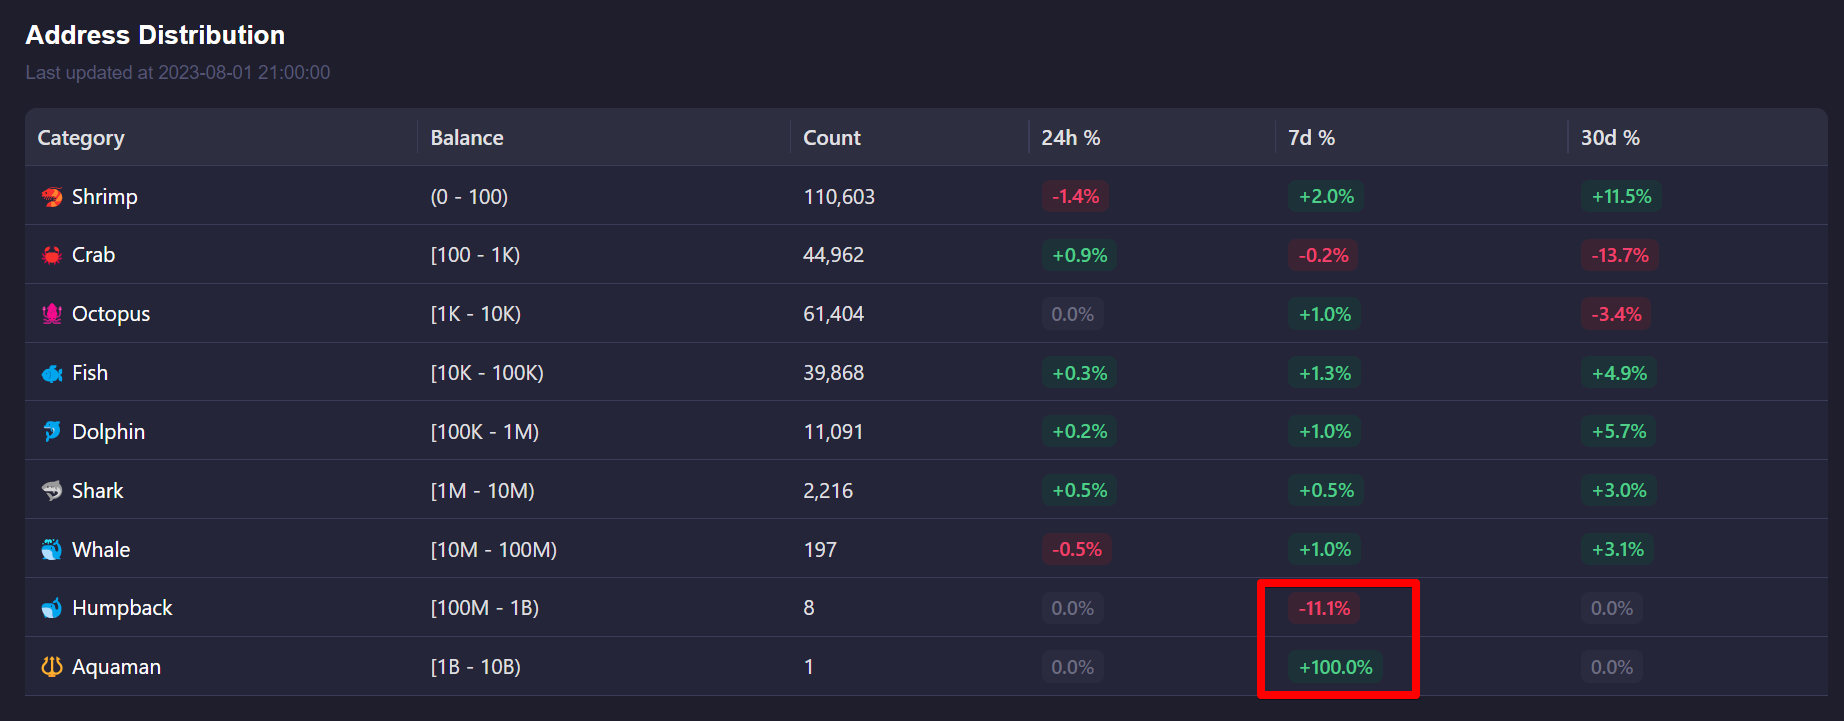Click the Whale 30d badge +3.1%
This screenshot has height=721, width=1844.
point(1618,550)
